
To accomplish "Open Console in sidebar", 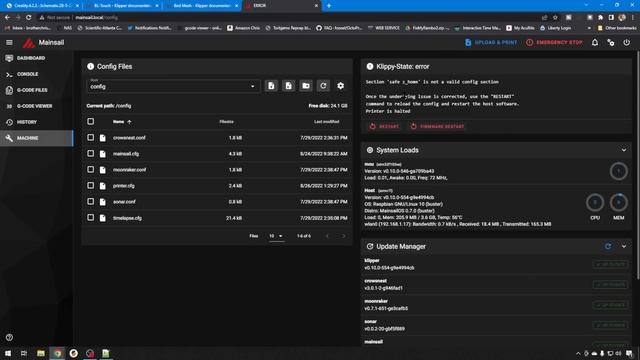I will pos(37,74).
